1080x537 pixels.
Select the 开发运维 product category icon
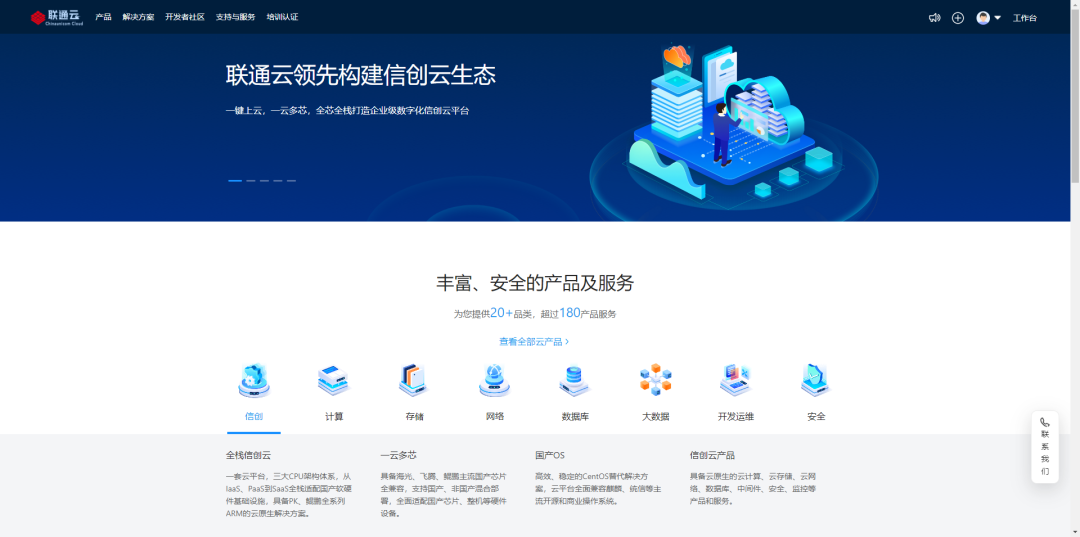(735, 381)
